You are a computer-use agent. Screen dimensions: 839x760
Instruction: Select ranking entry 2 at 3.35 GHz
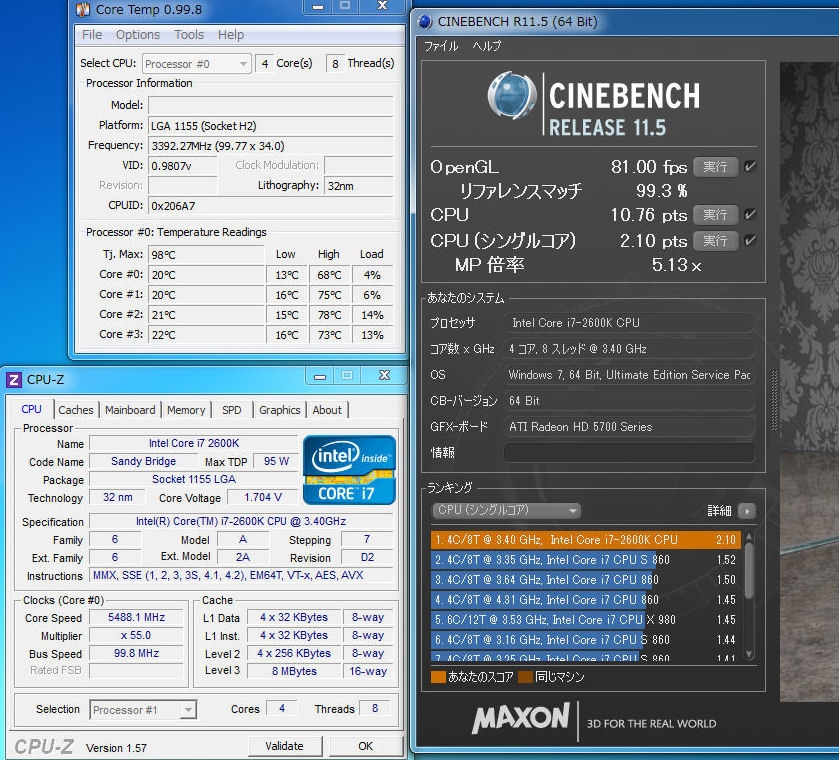586,560
